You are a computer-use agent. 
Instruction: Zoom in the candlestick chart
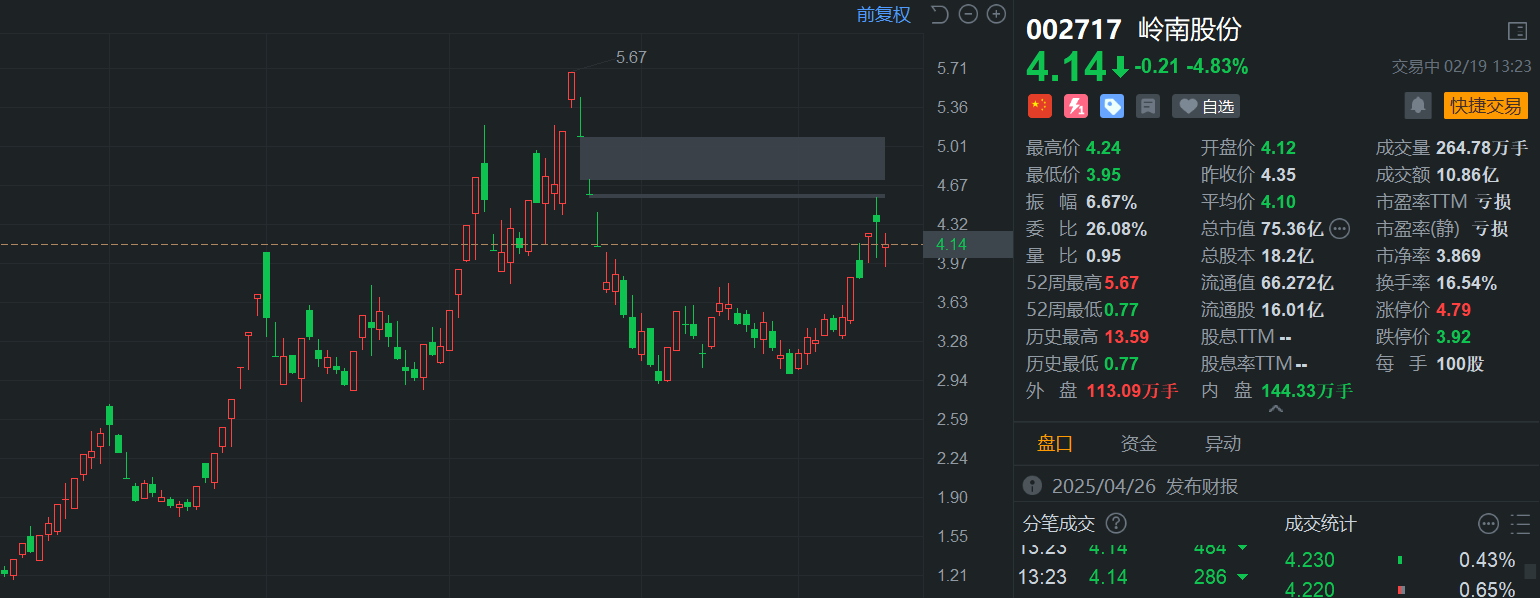(996, 14)
